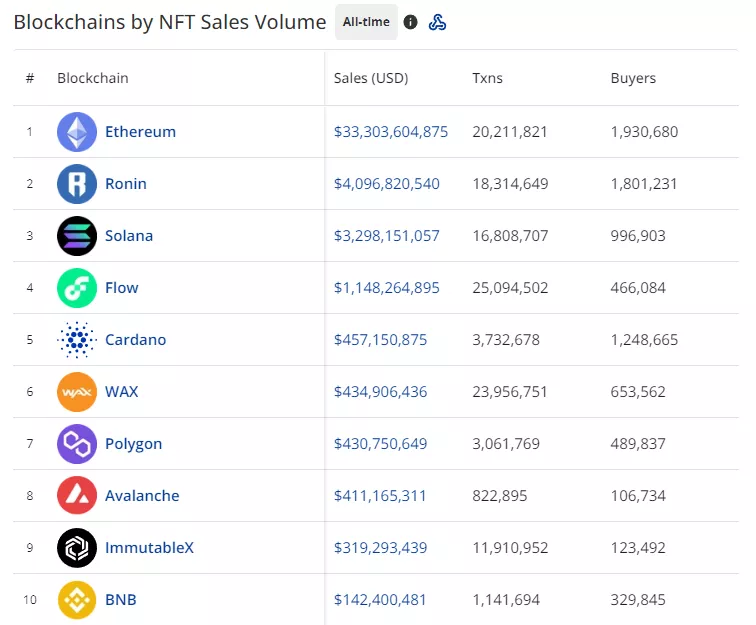Screen dimensions: 756x625
Task: Click the red Avalanche logo
Action: point(77,496)
